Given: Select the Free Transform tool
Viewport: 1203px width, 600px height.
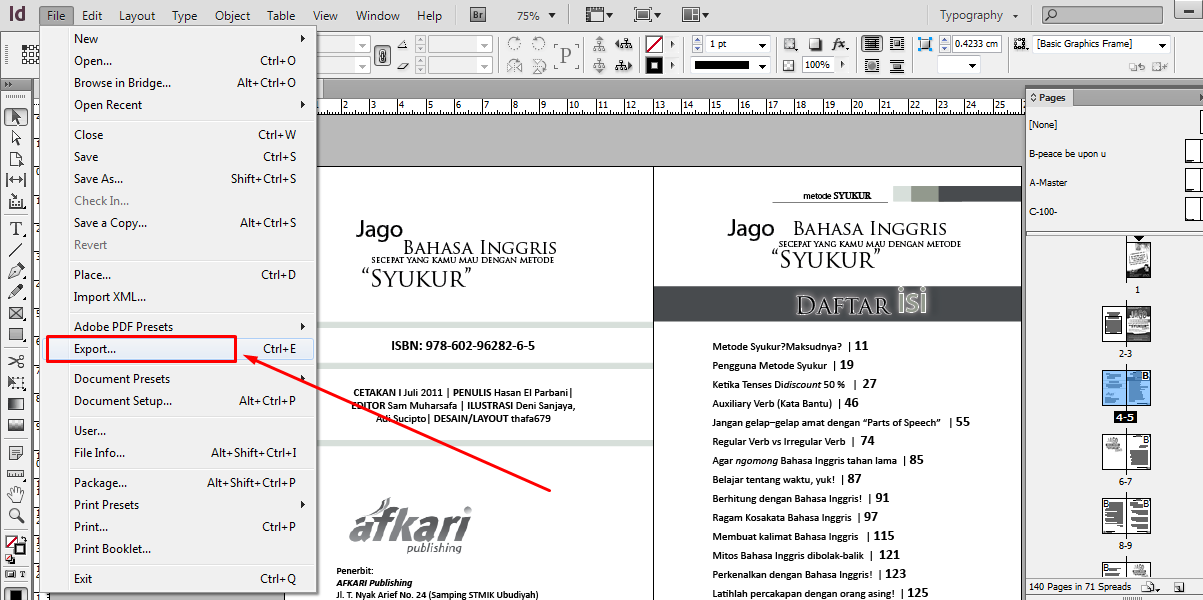Looking at the screenshot, I should point(16,383).
